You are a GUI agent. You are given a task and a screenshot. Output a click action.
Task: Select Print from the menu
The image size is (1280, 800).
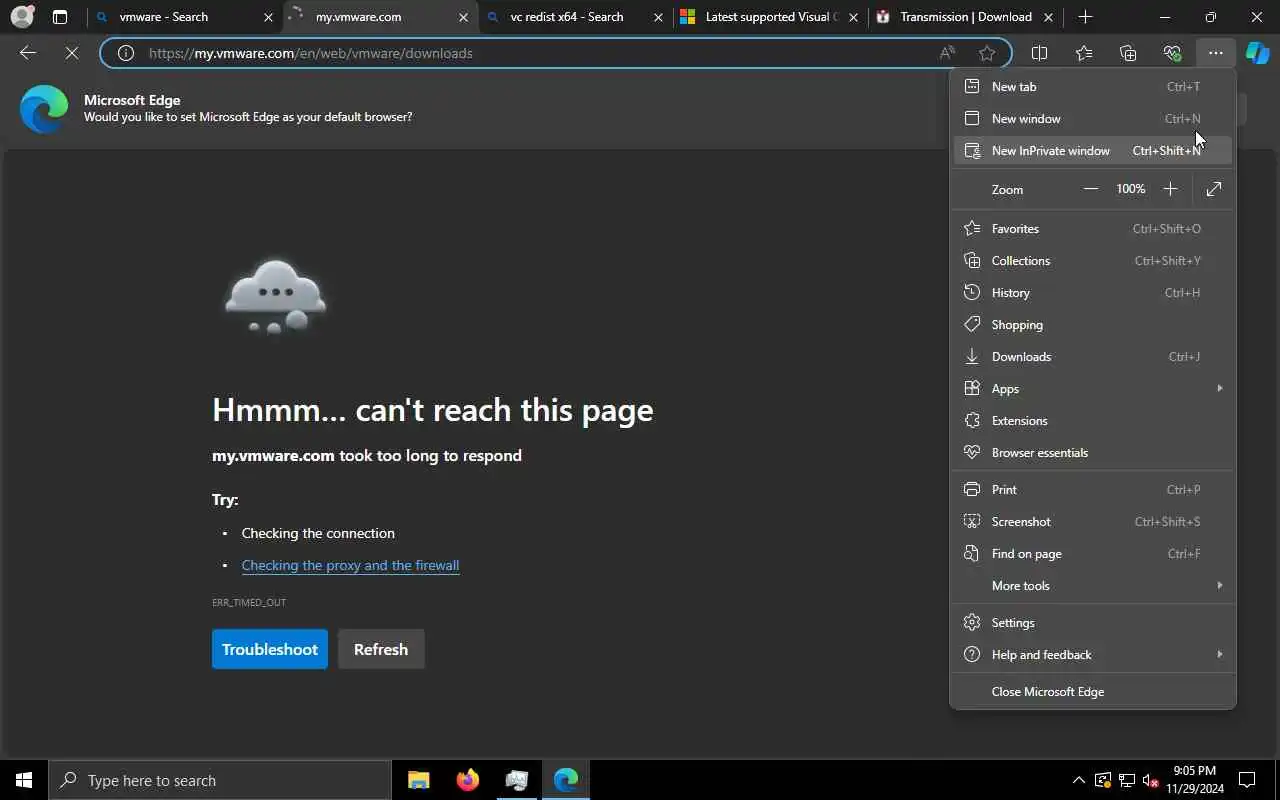point(1092,490)
